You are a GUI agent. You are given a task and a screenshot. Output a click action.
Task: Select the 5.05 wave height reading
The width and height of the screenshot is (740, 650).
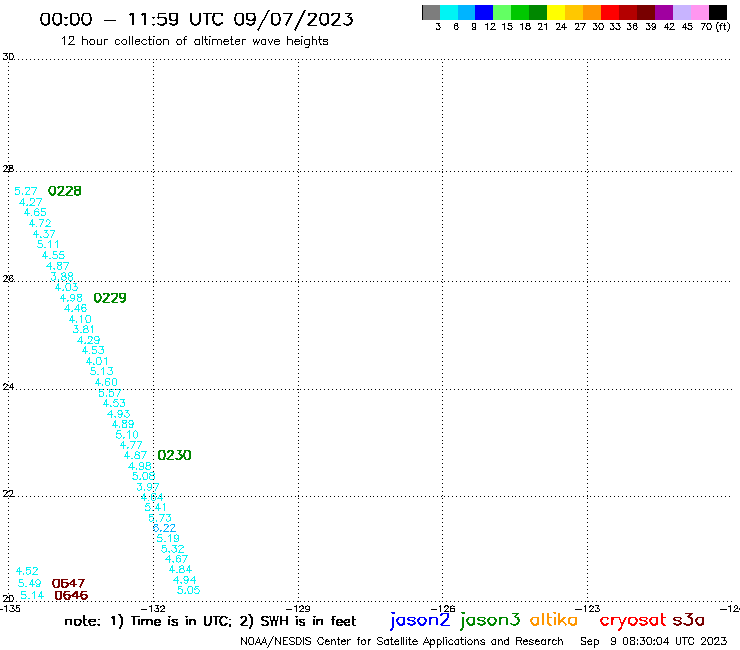click(x=189, y=591)
